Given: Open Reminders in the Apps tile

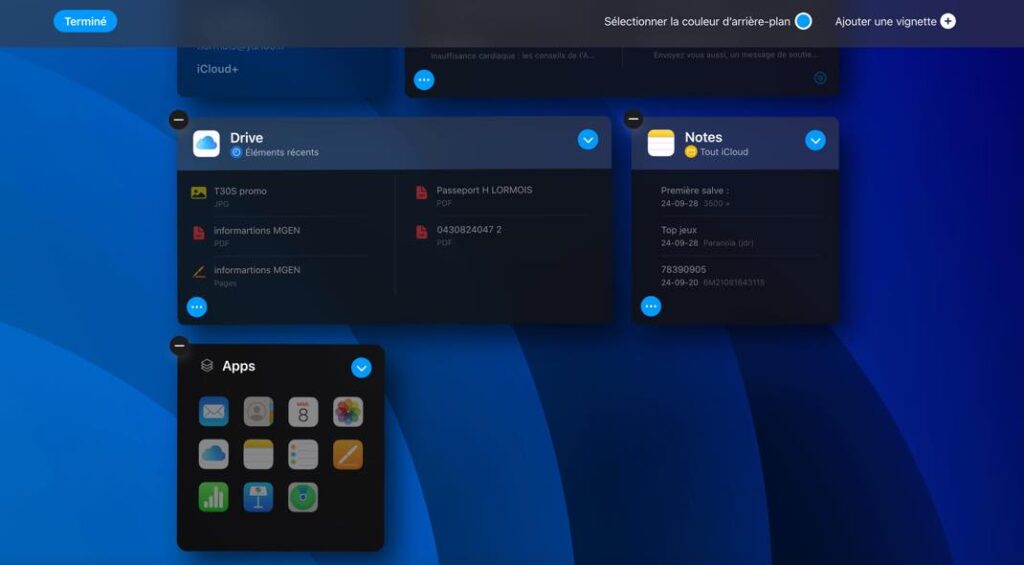Looking at the screenshot, I should 303,454.
